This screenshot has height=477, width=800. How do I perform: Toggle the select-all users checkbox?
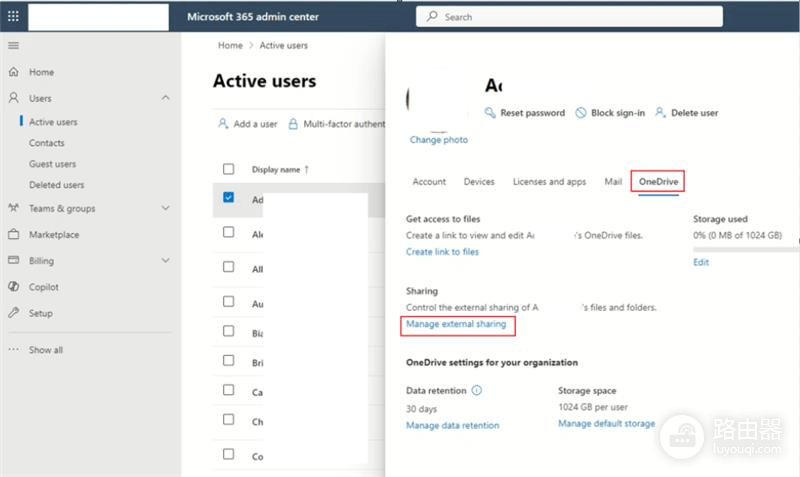229,169
